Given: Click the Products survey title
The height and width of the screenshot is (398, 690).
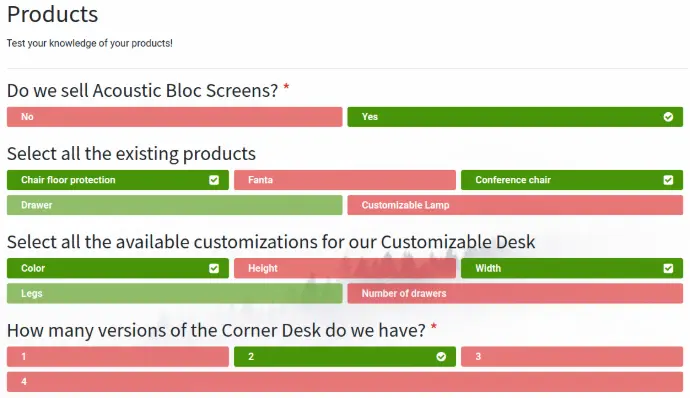Looking at the screenshot, I should coord(52,14).
